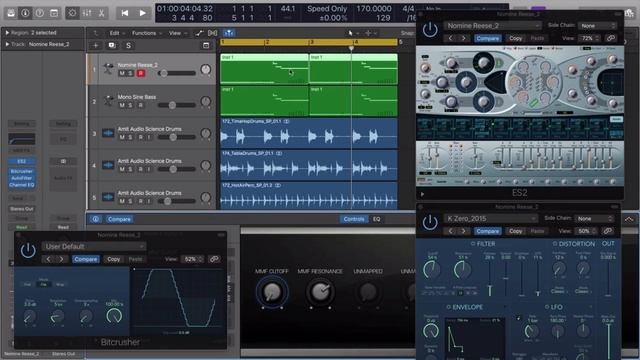Image resolution: width=640 pixels, height=360 pixels.
Task: Change AutoFilter View 50% dropdown
Action: [587, 231]
